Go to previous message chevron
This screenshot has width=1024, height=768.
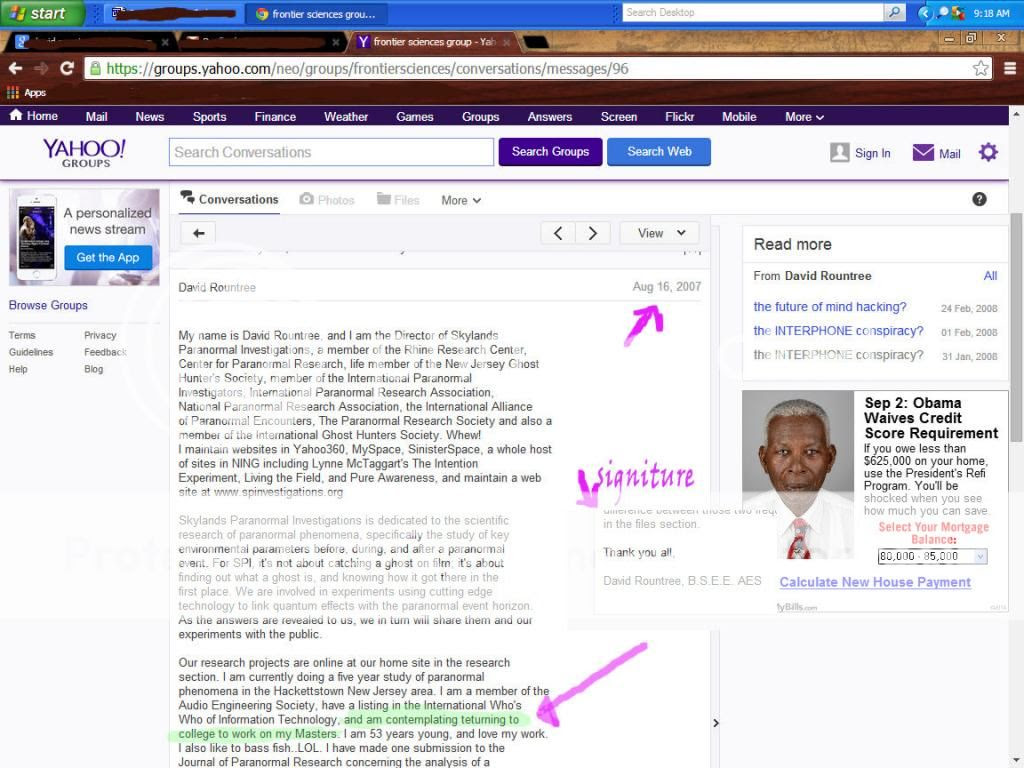coord(558,233)
